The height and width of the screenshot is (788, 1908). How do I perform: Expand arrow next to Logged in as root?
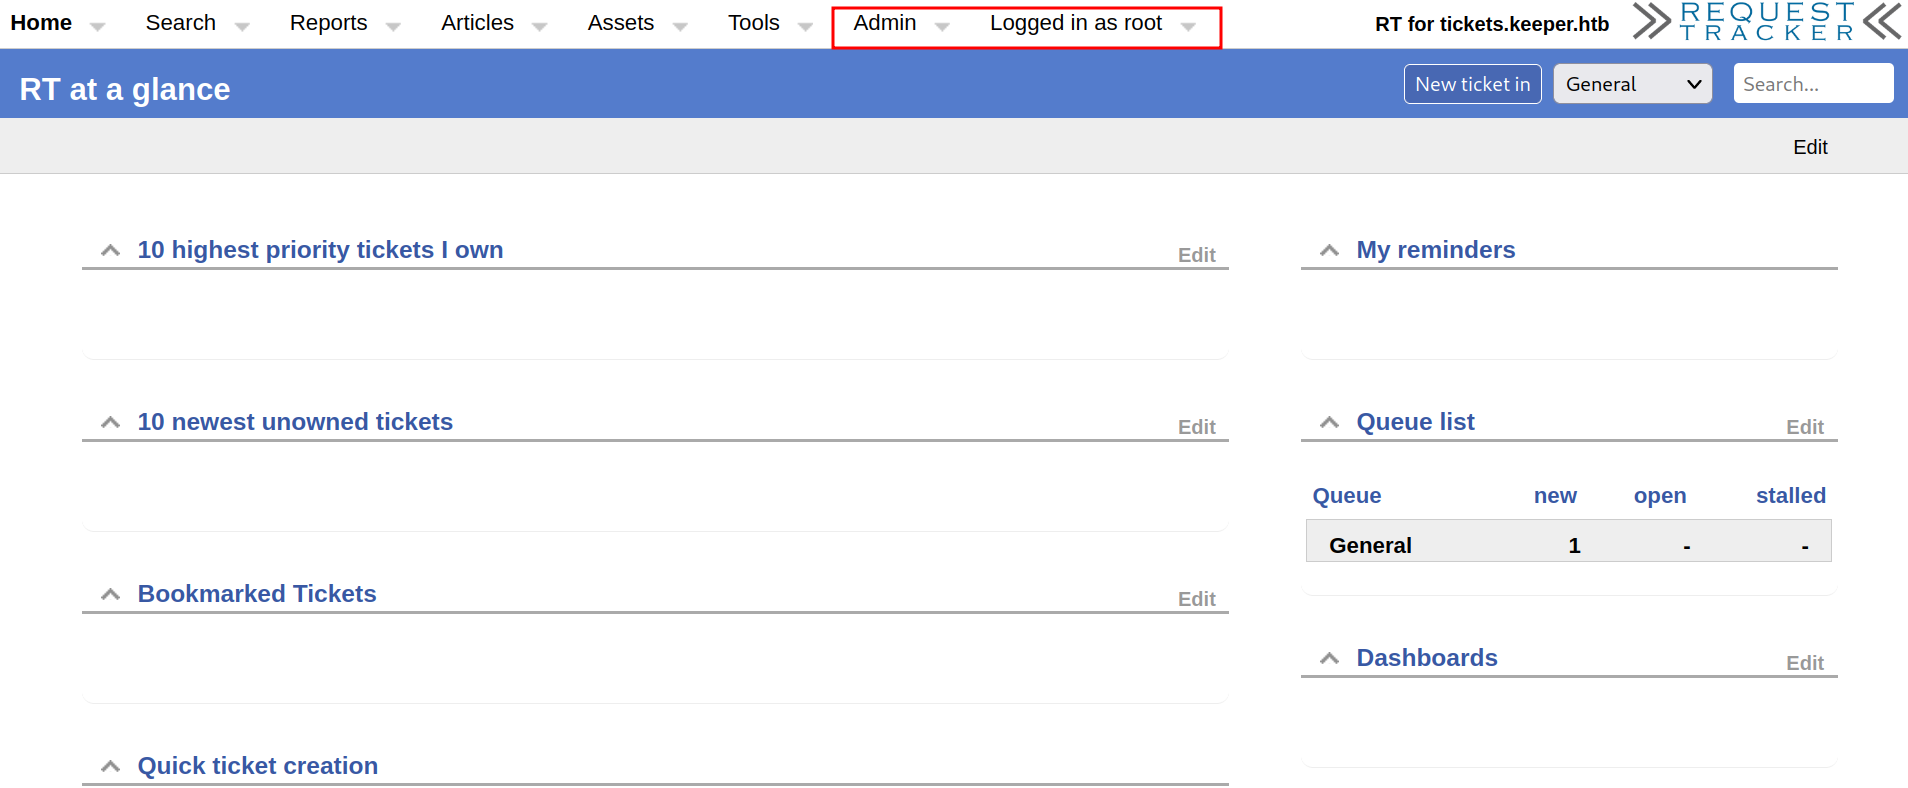point(1188,27)
